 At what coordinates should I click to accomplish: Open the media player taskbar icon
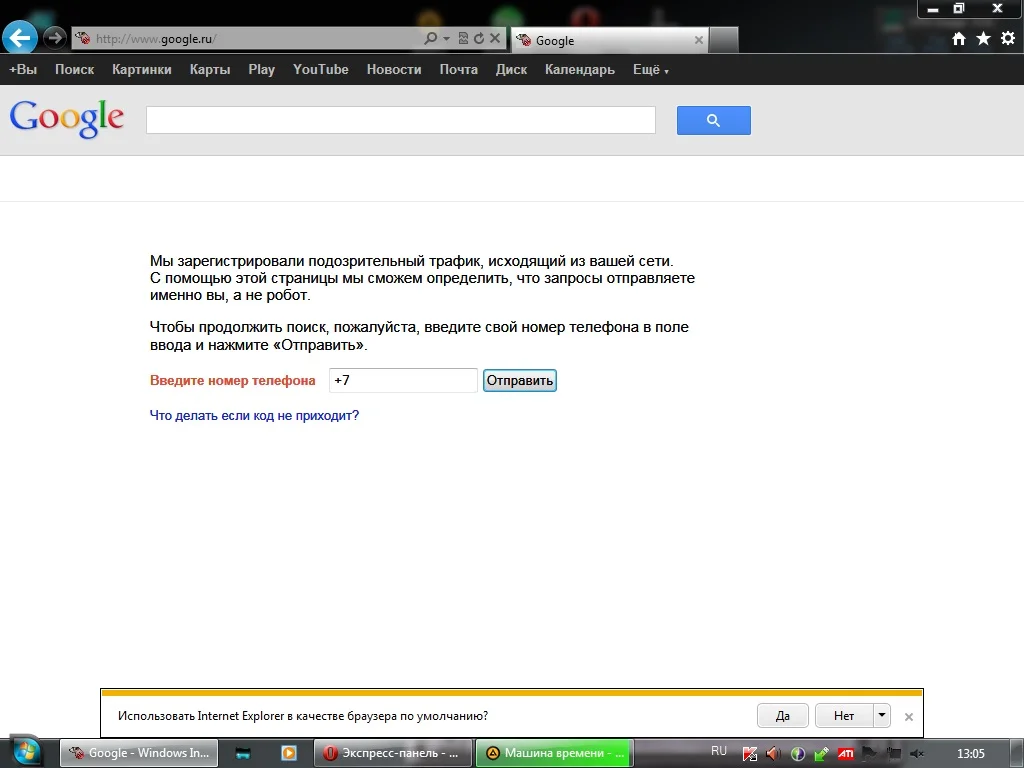[289, 753]
